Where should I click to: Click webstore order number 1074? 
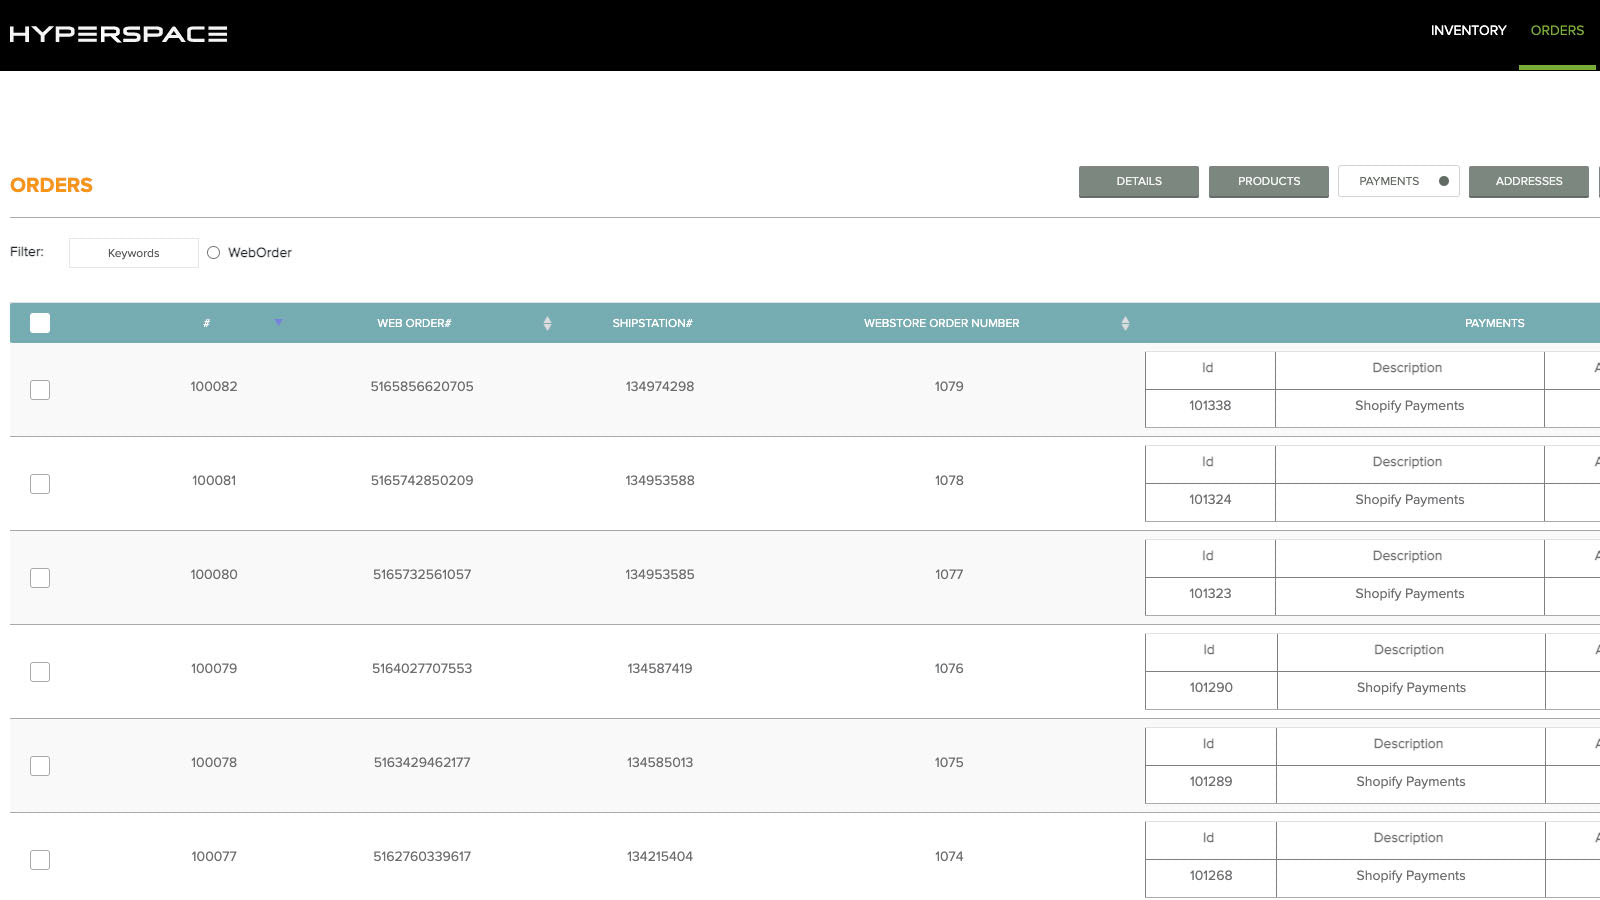949,856
